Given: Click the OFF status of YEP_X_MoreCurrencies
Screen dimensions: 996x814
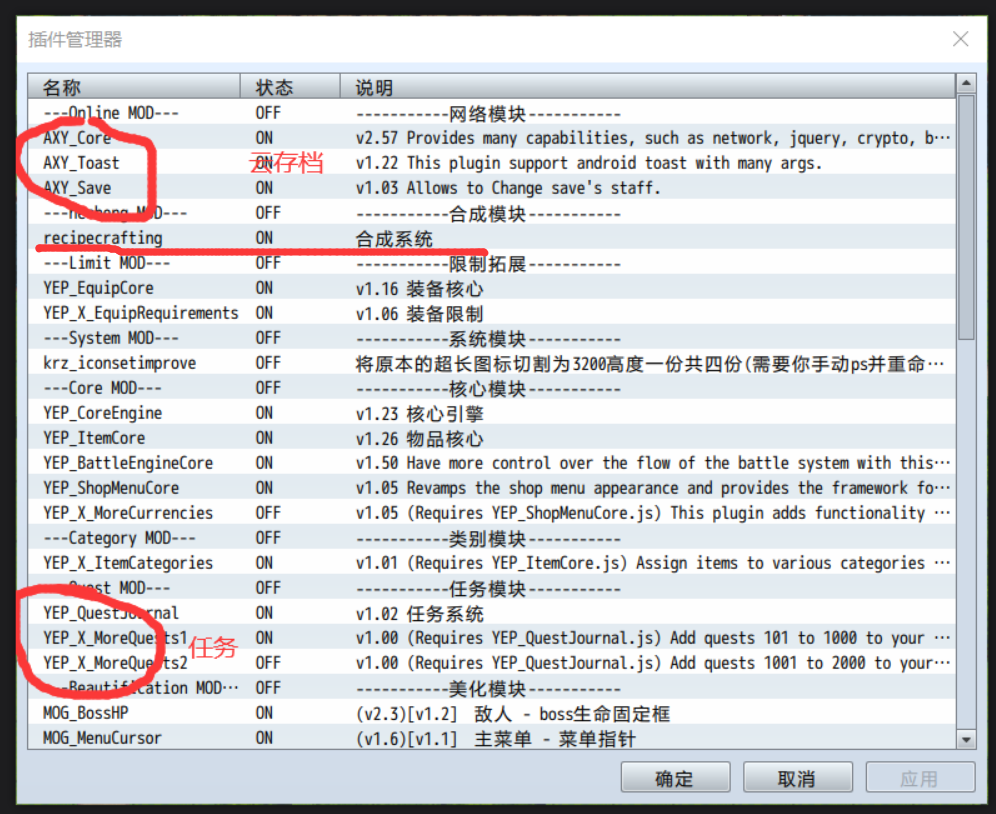Looking at the screenshot, I should [268, 513].
